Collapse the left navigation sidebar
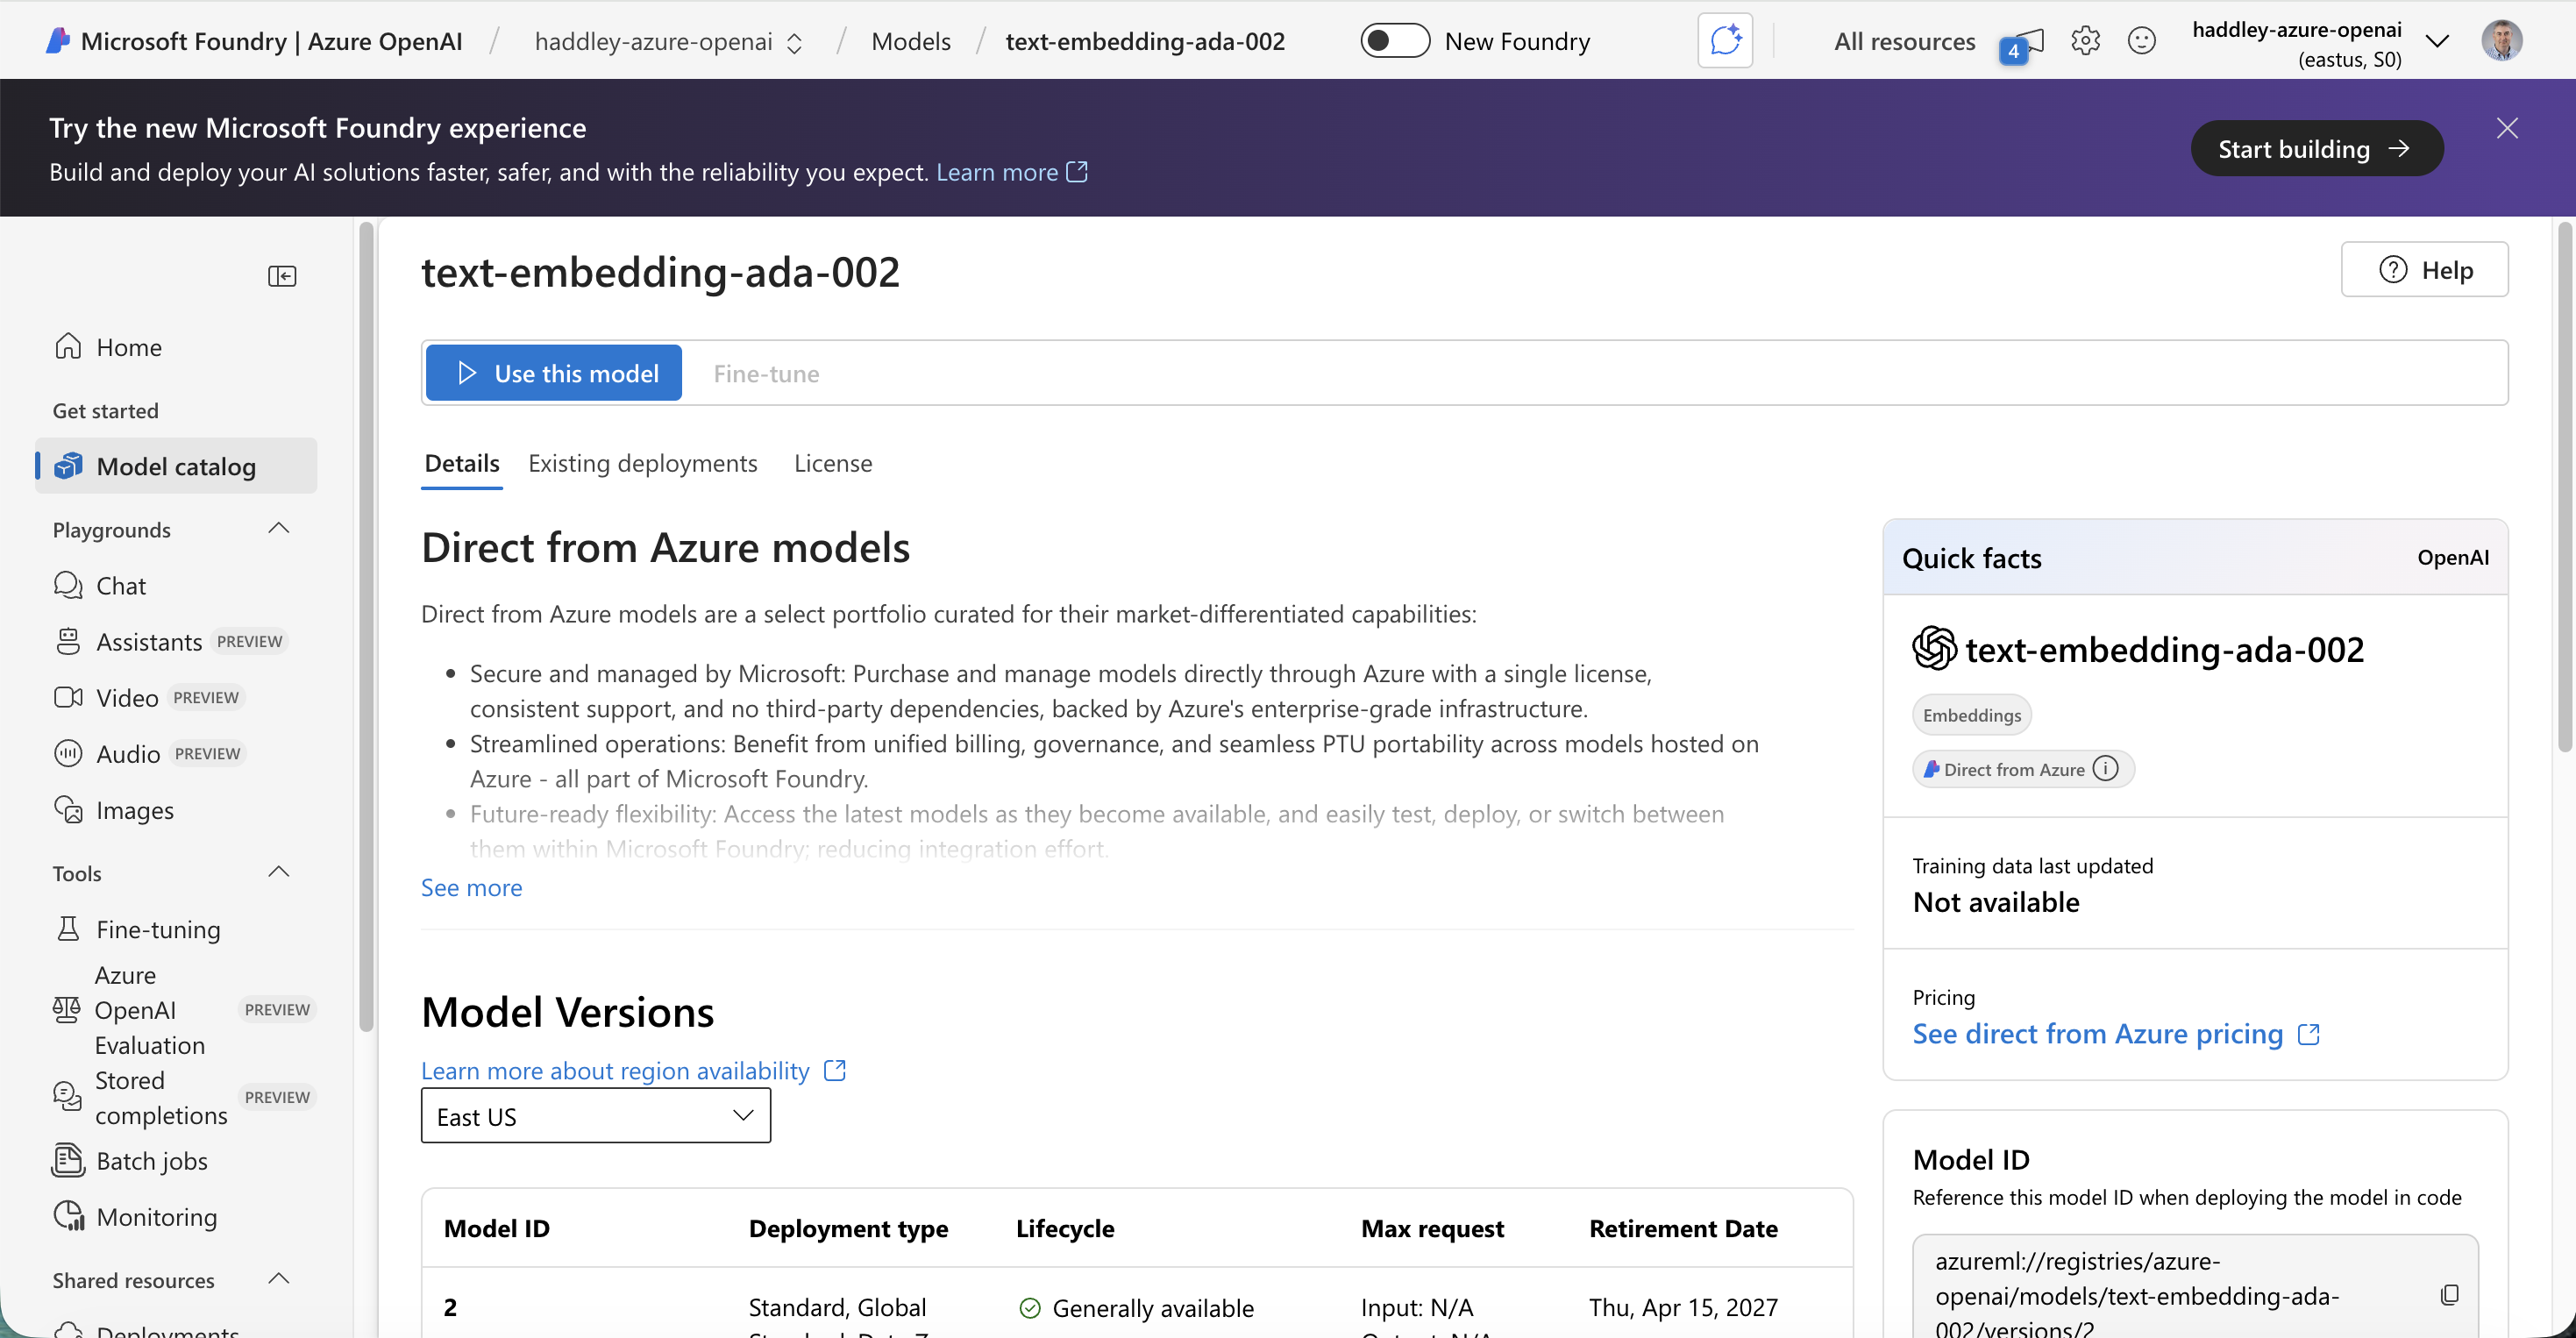Screen dimensions: 2576x1338 282,276
